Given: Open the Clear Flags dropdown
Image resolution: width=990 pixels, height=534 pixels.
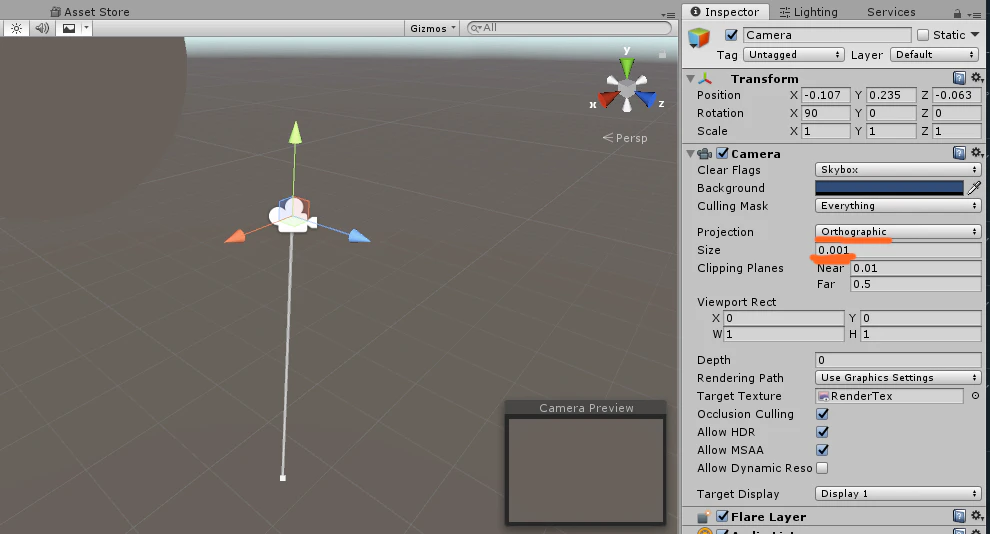Looking at the screenshot, I should click(x=898, y=170).
